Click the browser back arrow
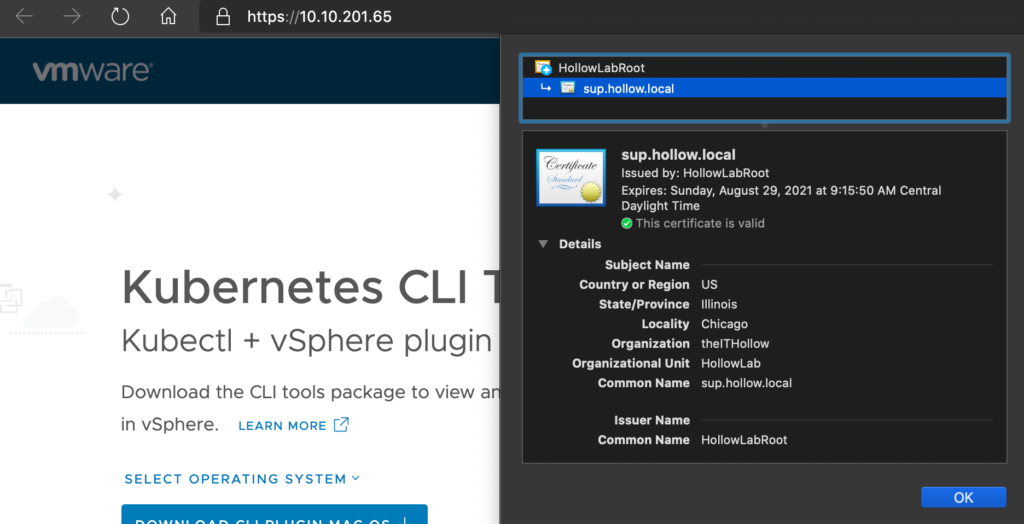Image resolution: width=1024 pixels, height=524 pixels. tap(24, 17)
